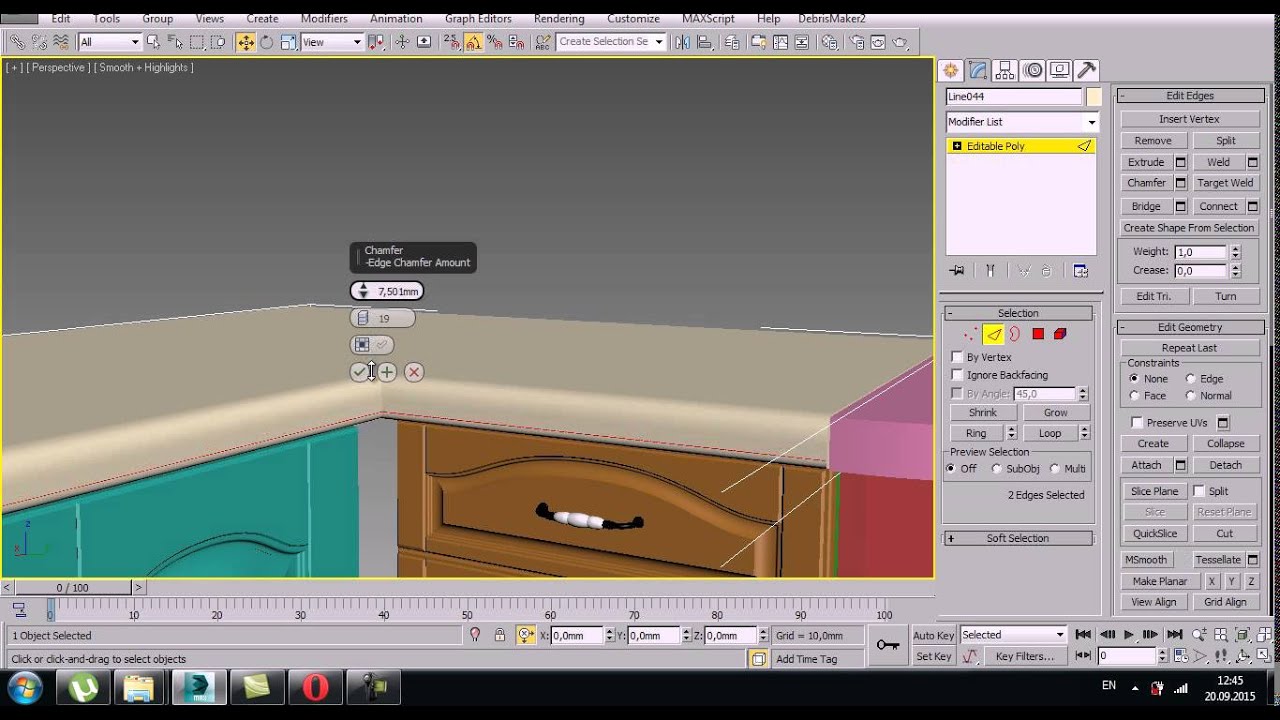Select Normal constraint radio button
Screen dimensions: 1280x720
pyautogui.click(x=1190, y=396)
